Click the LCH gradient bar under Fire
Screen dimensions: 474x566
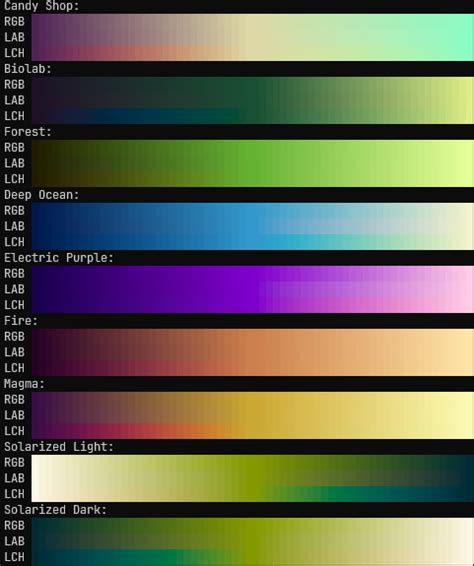[x=253, y=368]
